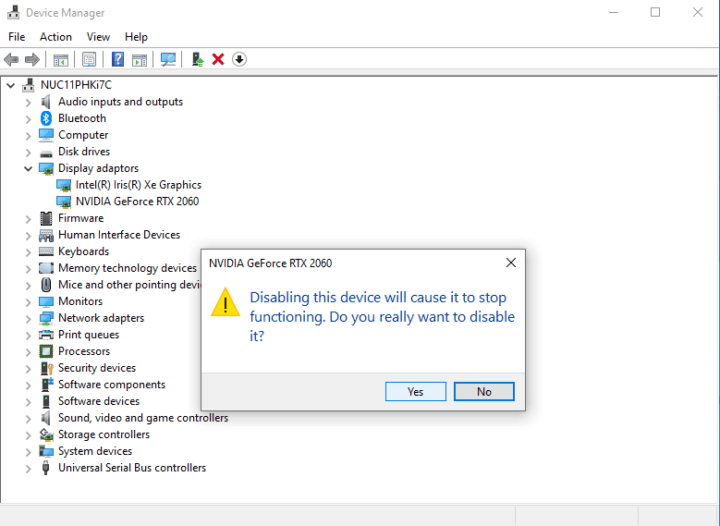Viewport: 720px width, 526px height.
Task: Click the Forward arrow toolbar icon
Action: click(x=32, y=59)
